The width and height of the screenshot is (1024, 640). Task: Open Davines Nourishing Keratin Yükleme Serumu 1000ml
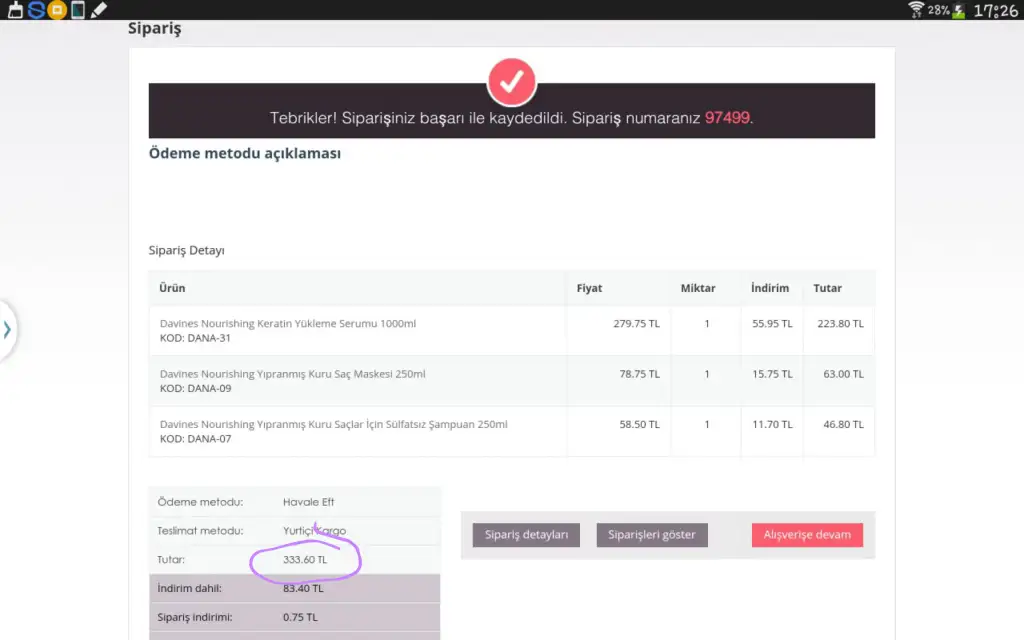pos(288,323)
